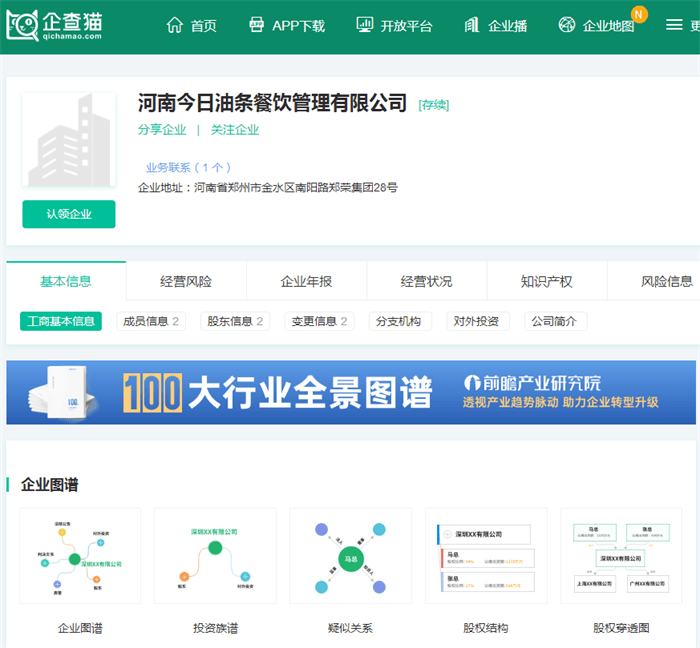The height and width of the screenshot is (648, 700).
Task: Open the 疑似关系 diagram thumbnail
Action: click(350, 556)
